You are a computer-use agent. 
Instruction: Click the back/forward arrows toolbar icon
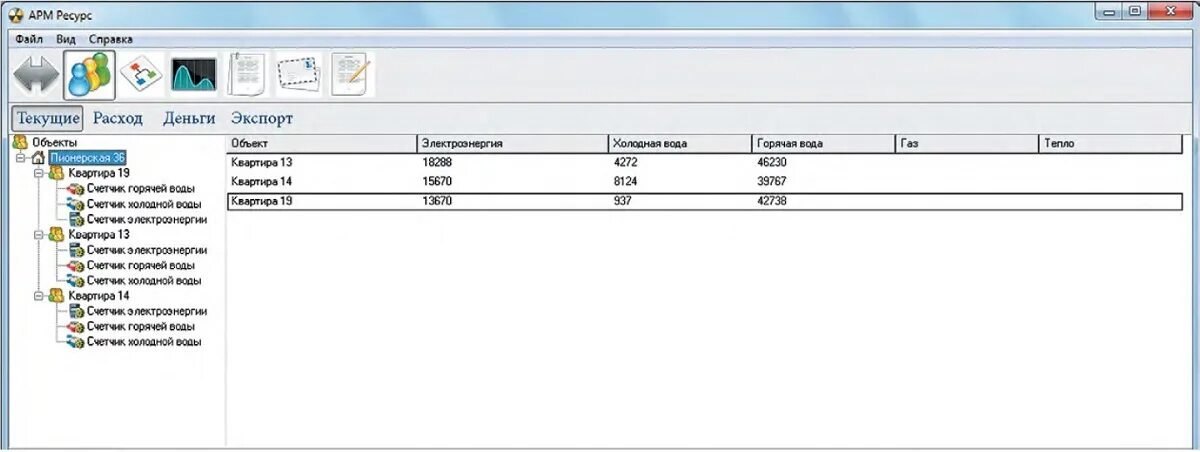click(x=37, y=76)
